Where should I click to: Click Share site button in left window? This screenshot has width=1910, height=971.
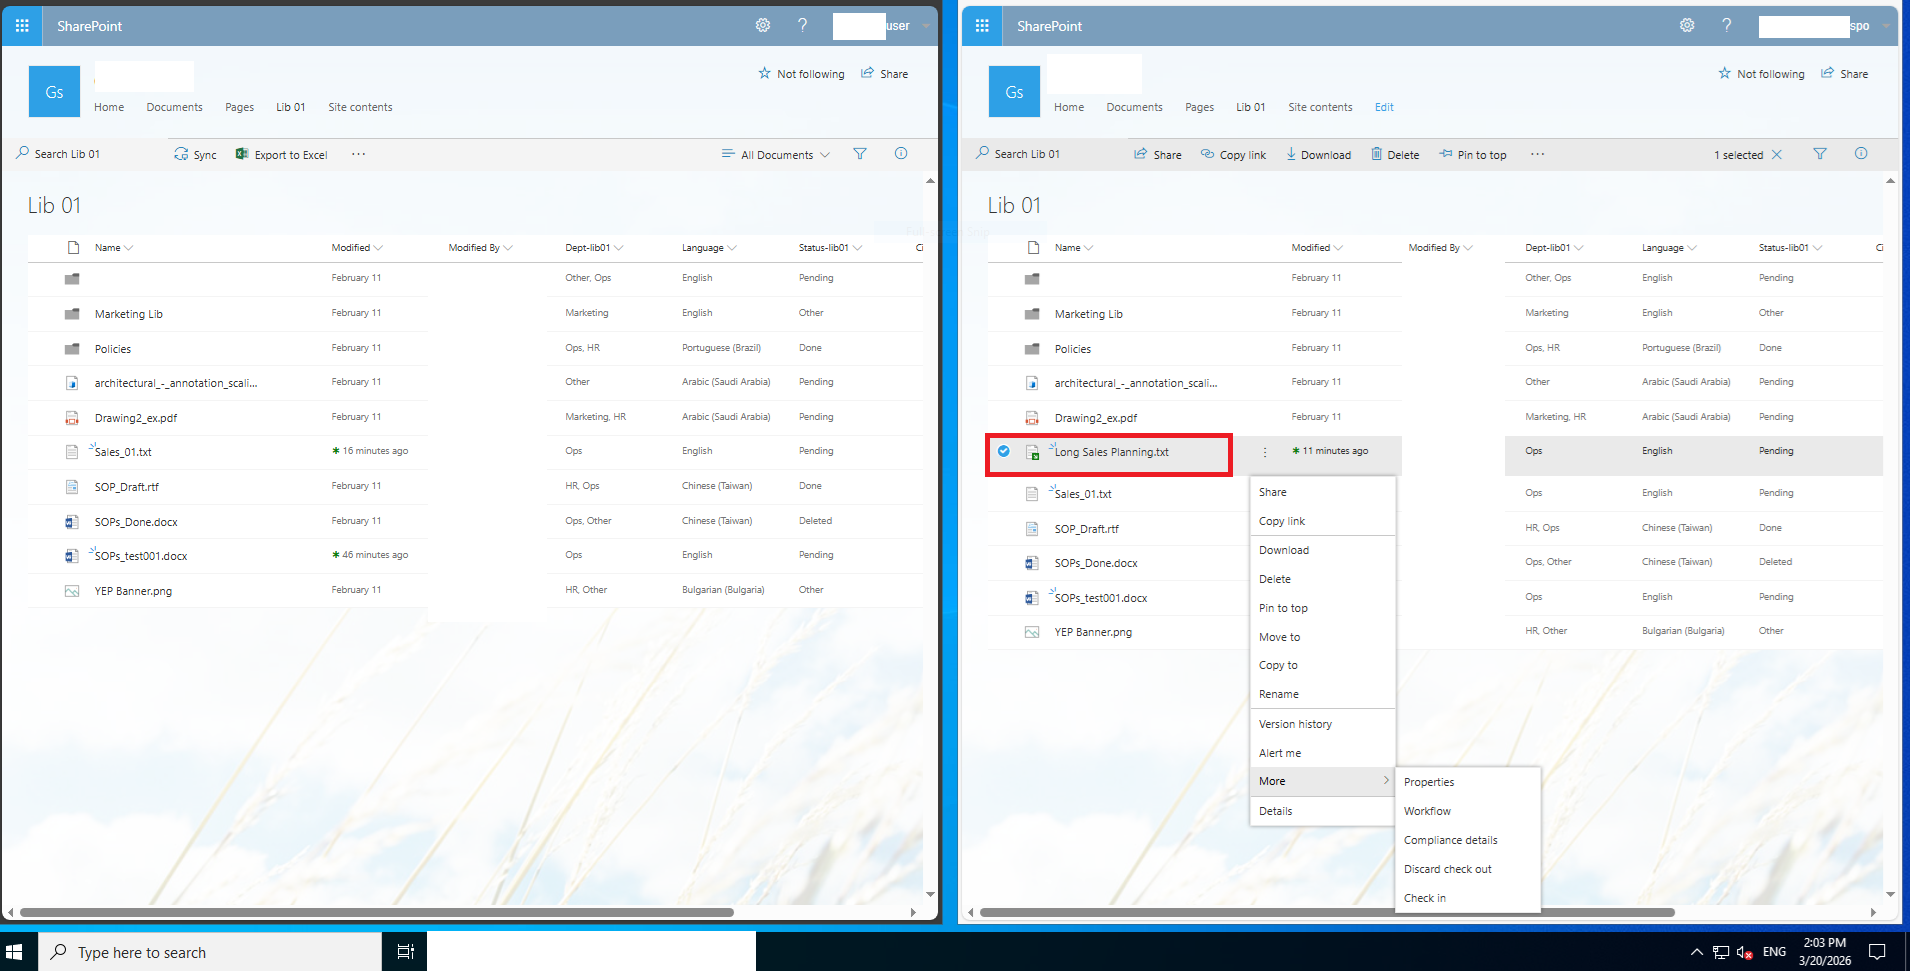[885, 74]
